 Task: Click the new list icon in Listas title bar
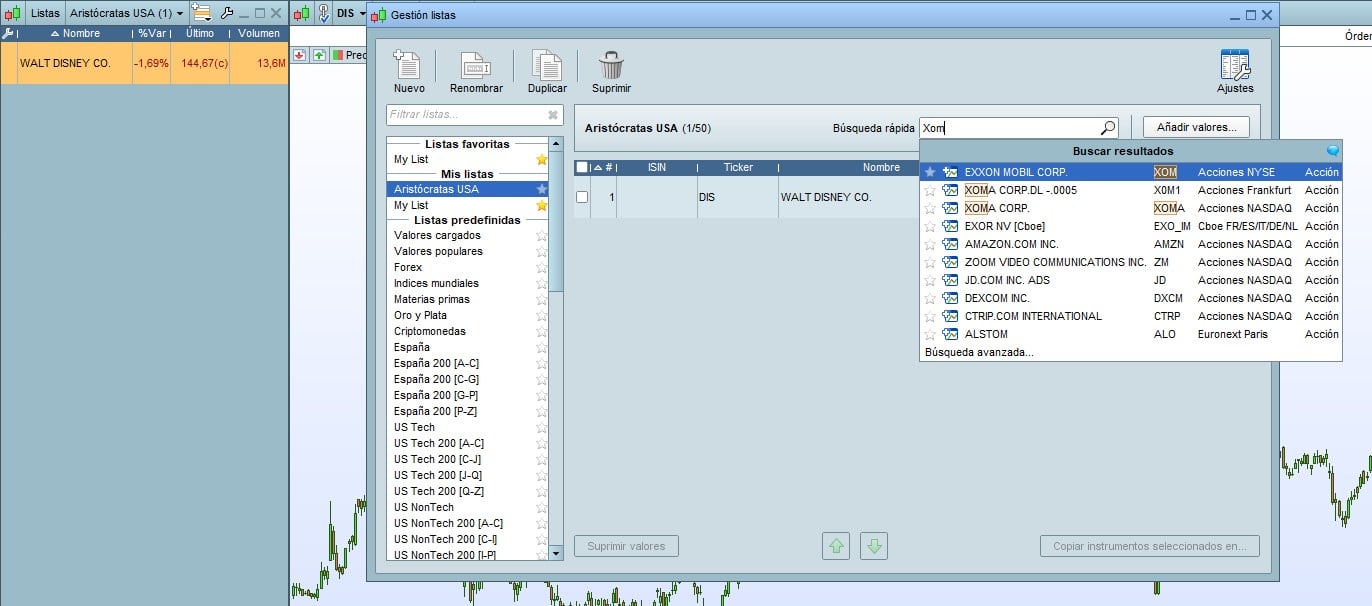(x=201, y=13)
